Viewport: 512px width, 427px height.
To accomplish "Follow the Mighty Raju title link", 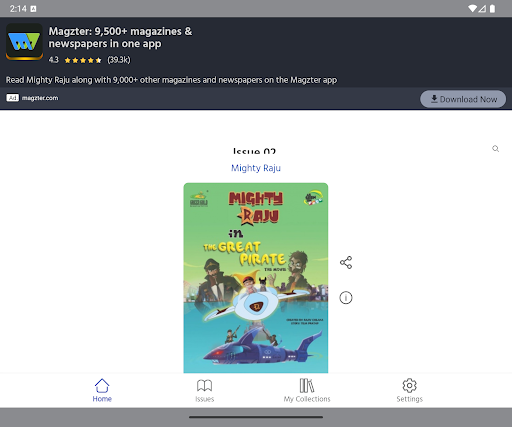I will [256, 168].
